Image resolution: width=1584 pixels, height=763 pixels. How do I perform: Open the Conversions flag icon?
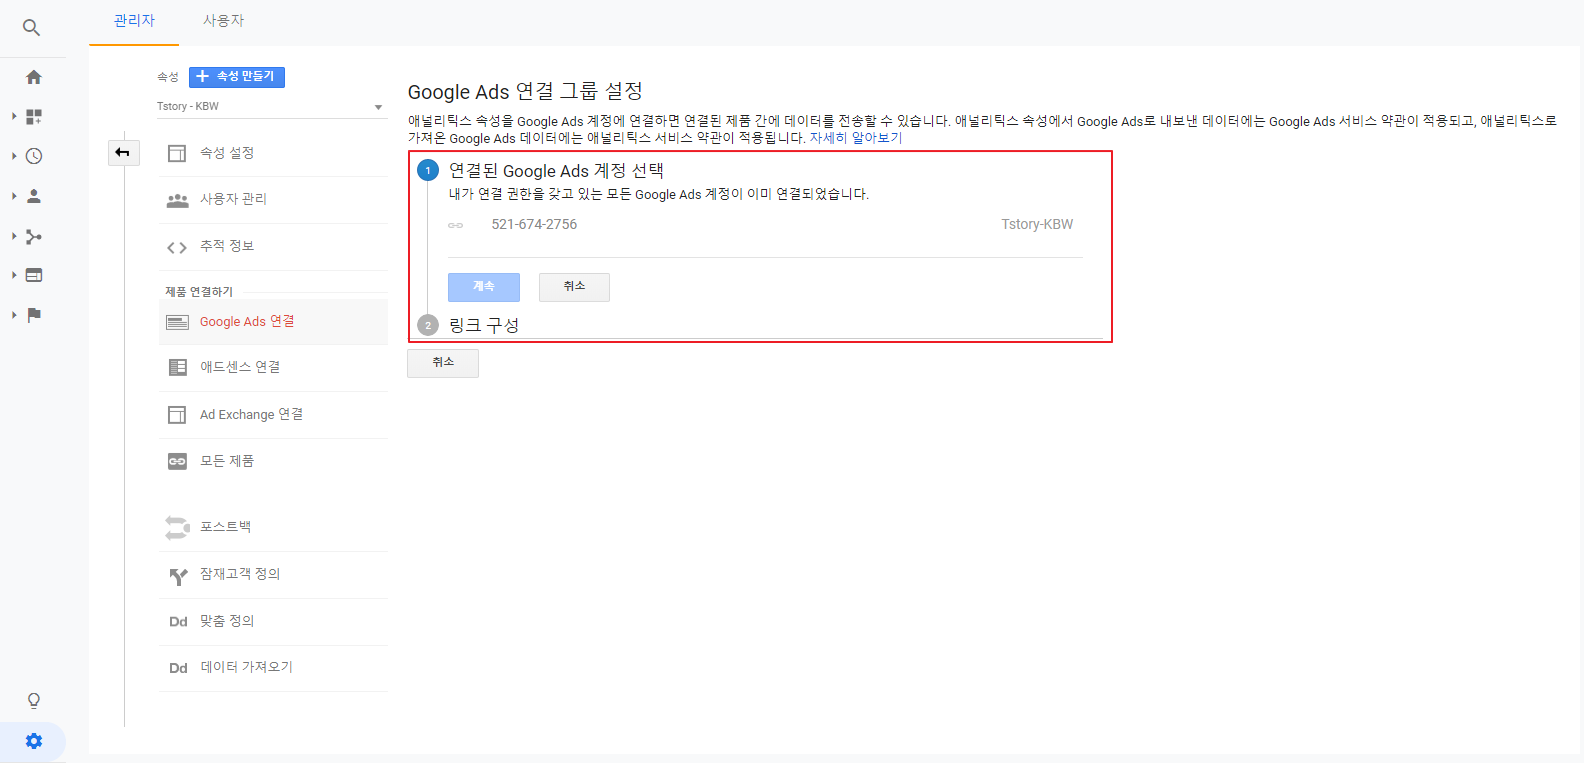click(34, 315)
